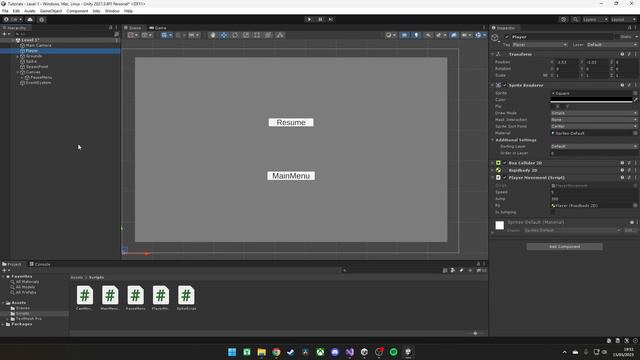Open tool handle pivot dropdown
This screenshot has height=360, width=640.
133,35
